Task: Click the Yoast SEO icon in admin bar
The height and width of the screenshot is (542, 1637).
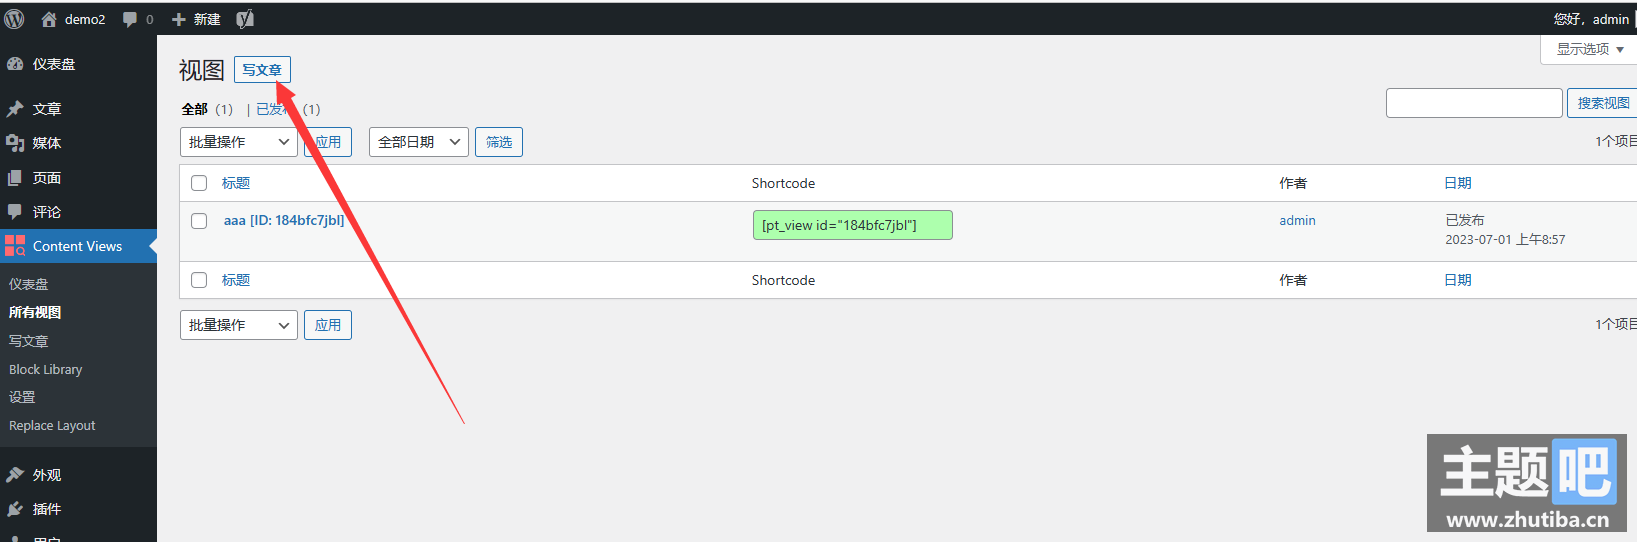Action: (245, 19)
